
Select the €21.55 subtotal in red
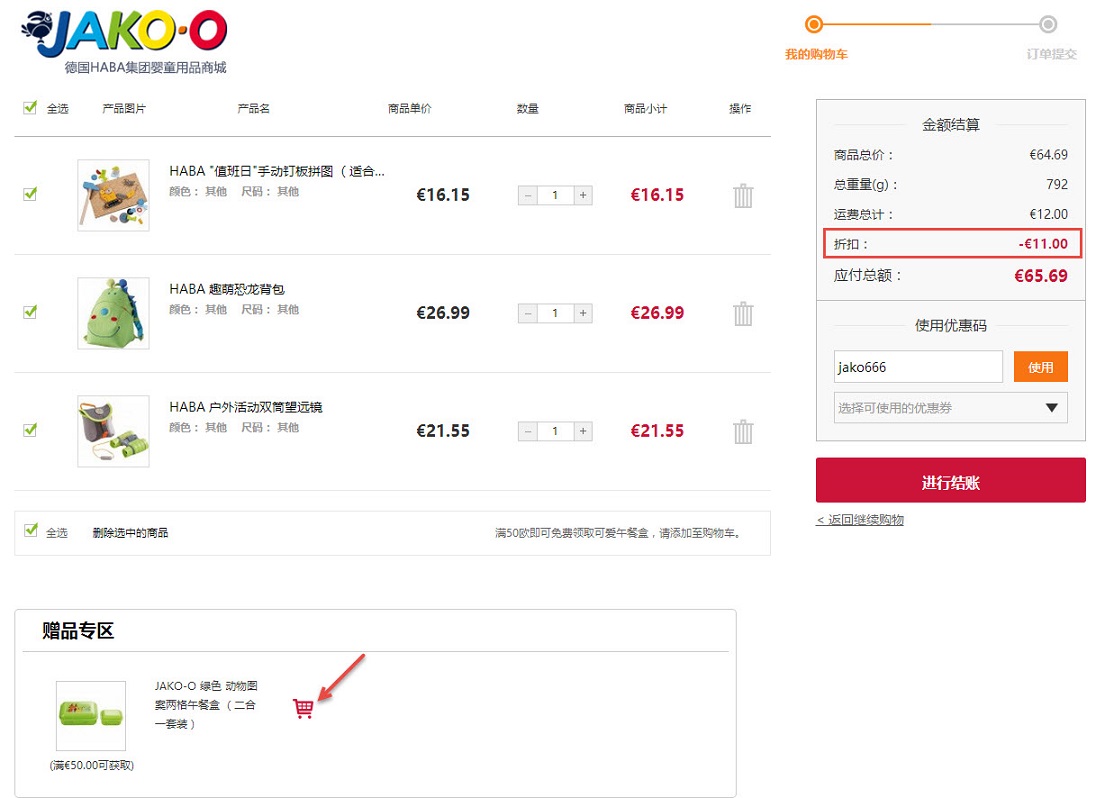[x=657, y=431]
